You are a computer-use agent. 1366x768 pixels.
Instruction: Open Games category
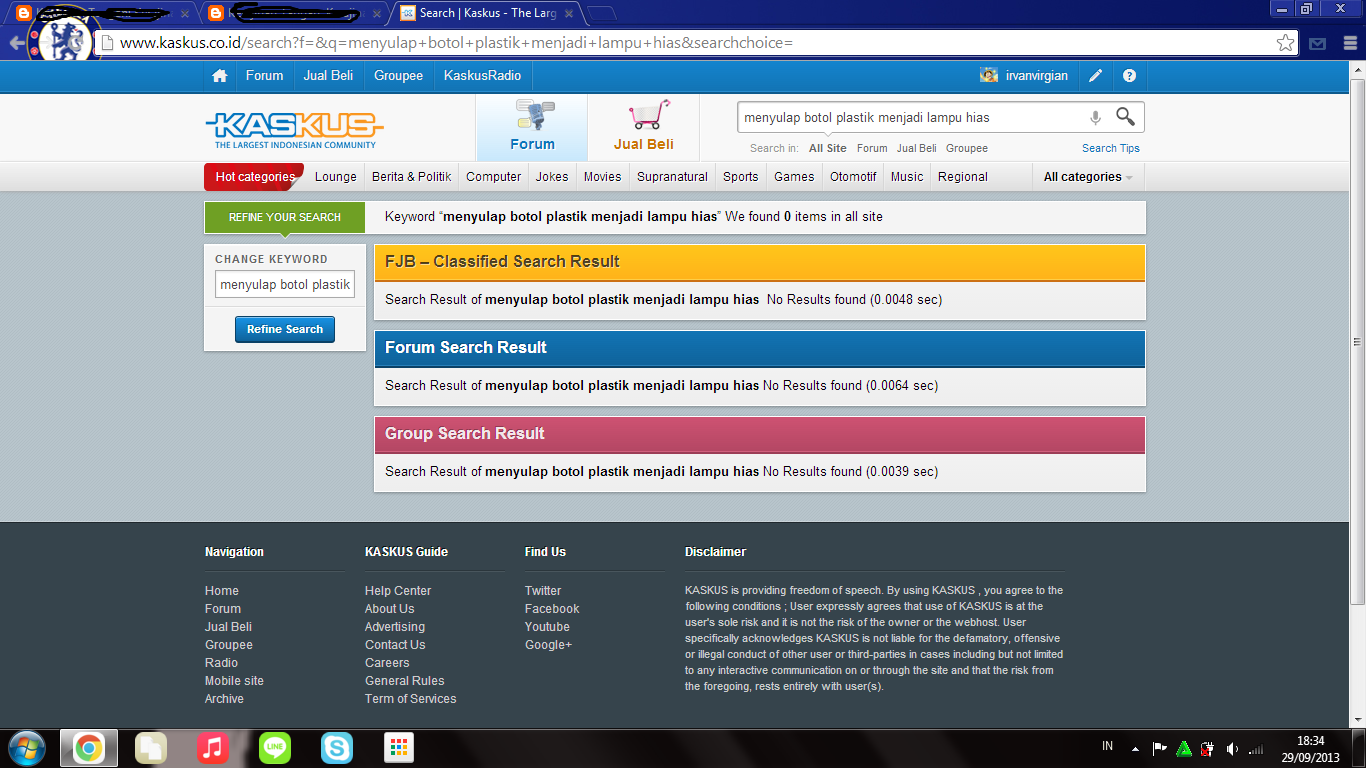coord(794,177)
